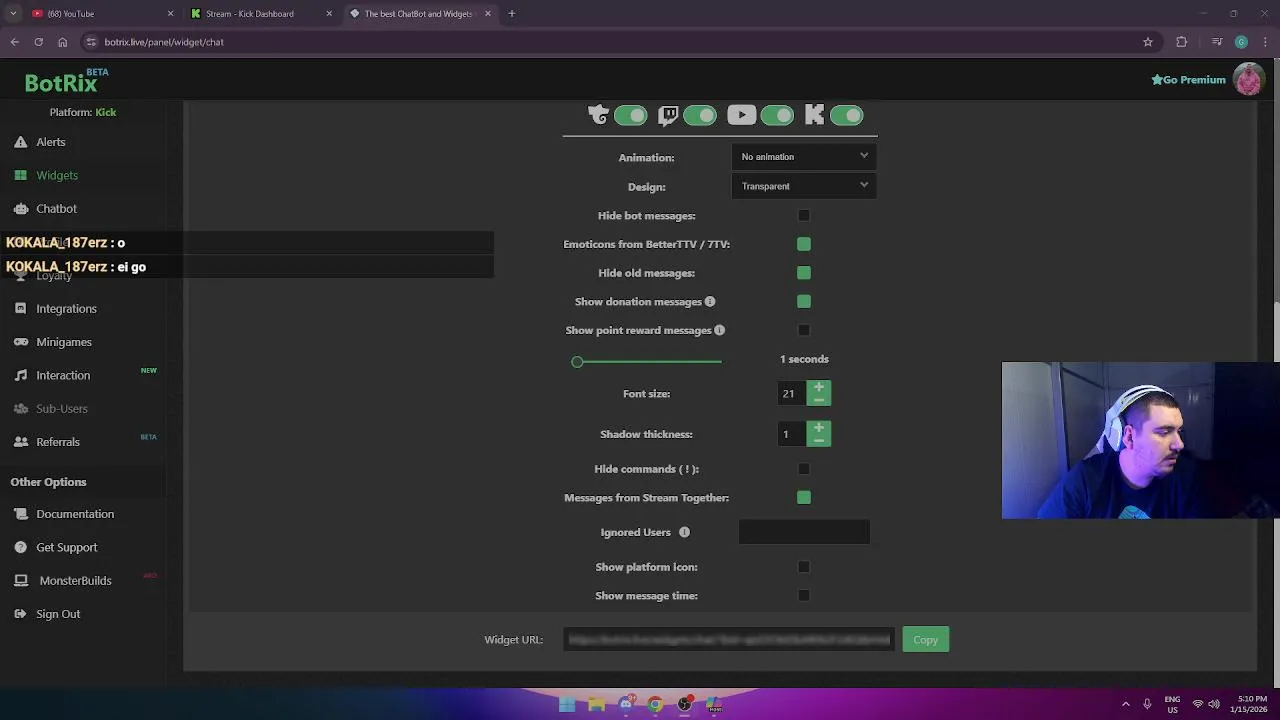Click the browser reload page icon
This screenshot has height=720, width=1280.
pos(38,42)
